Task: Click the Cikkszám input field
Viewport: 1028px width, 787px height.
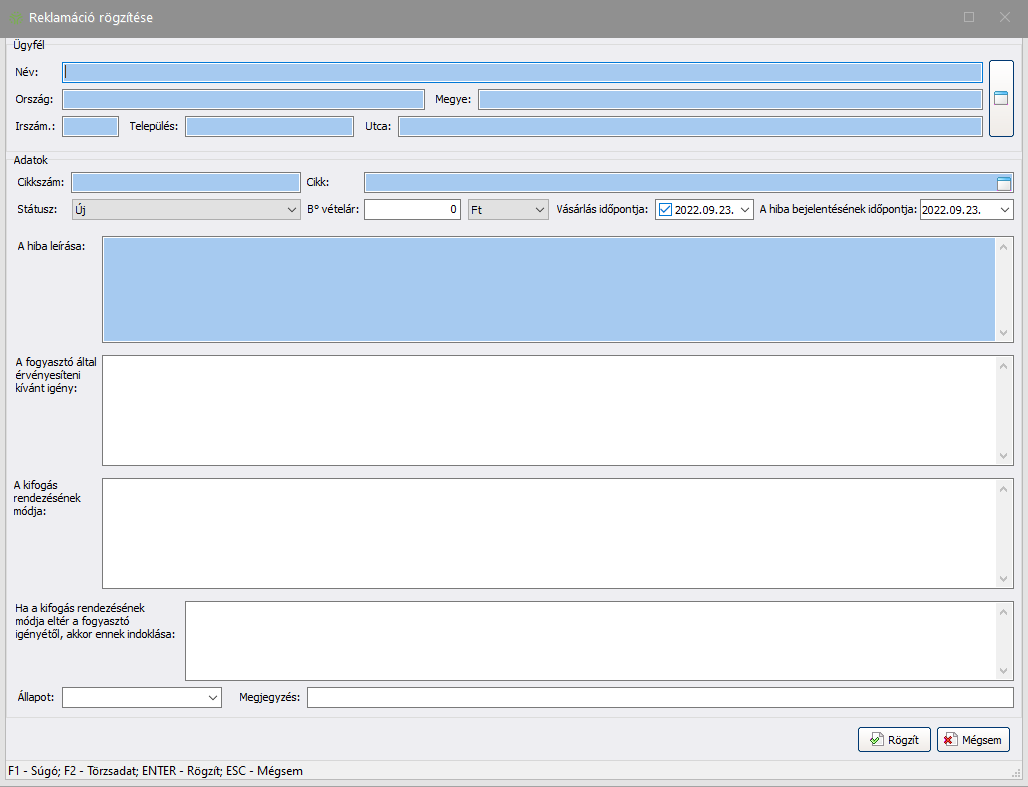Action: click(185, 182)
